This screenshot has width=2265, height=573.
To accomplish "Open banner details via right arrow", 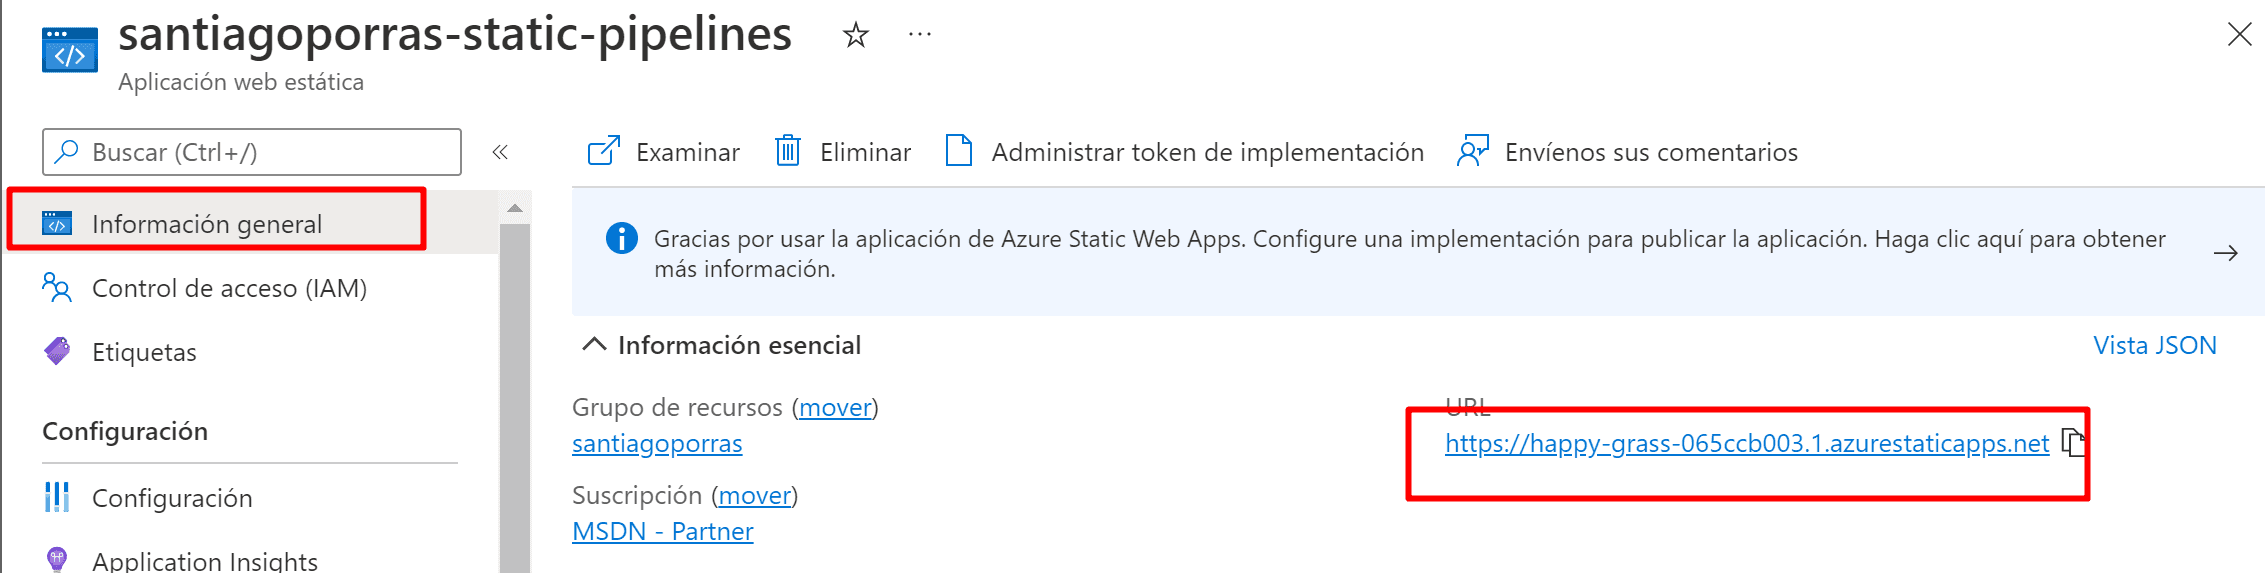I will [2226, 253].
